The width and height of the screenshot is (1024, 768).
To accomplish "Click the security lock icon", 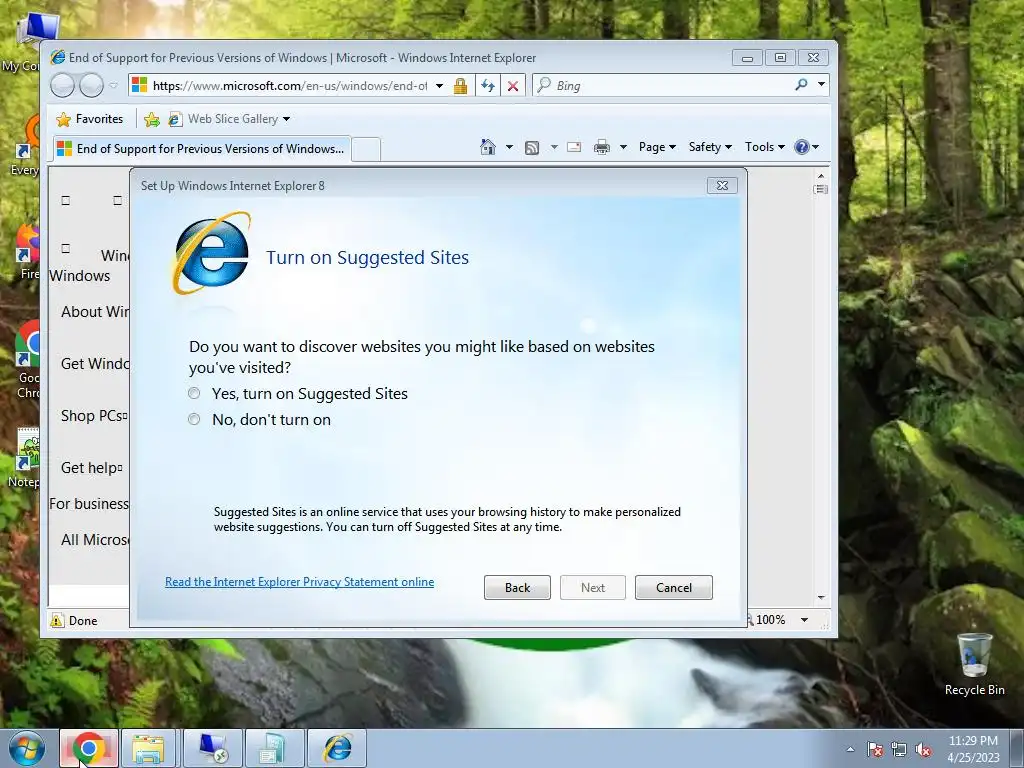I will pos(460,86).
